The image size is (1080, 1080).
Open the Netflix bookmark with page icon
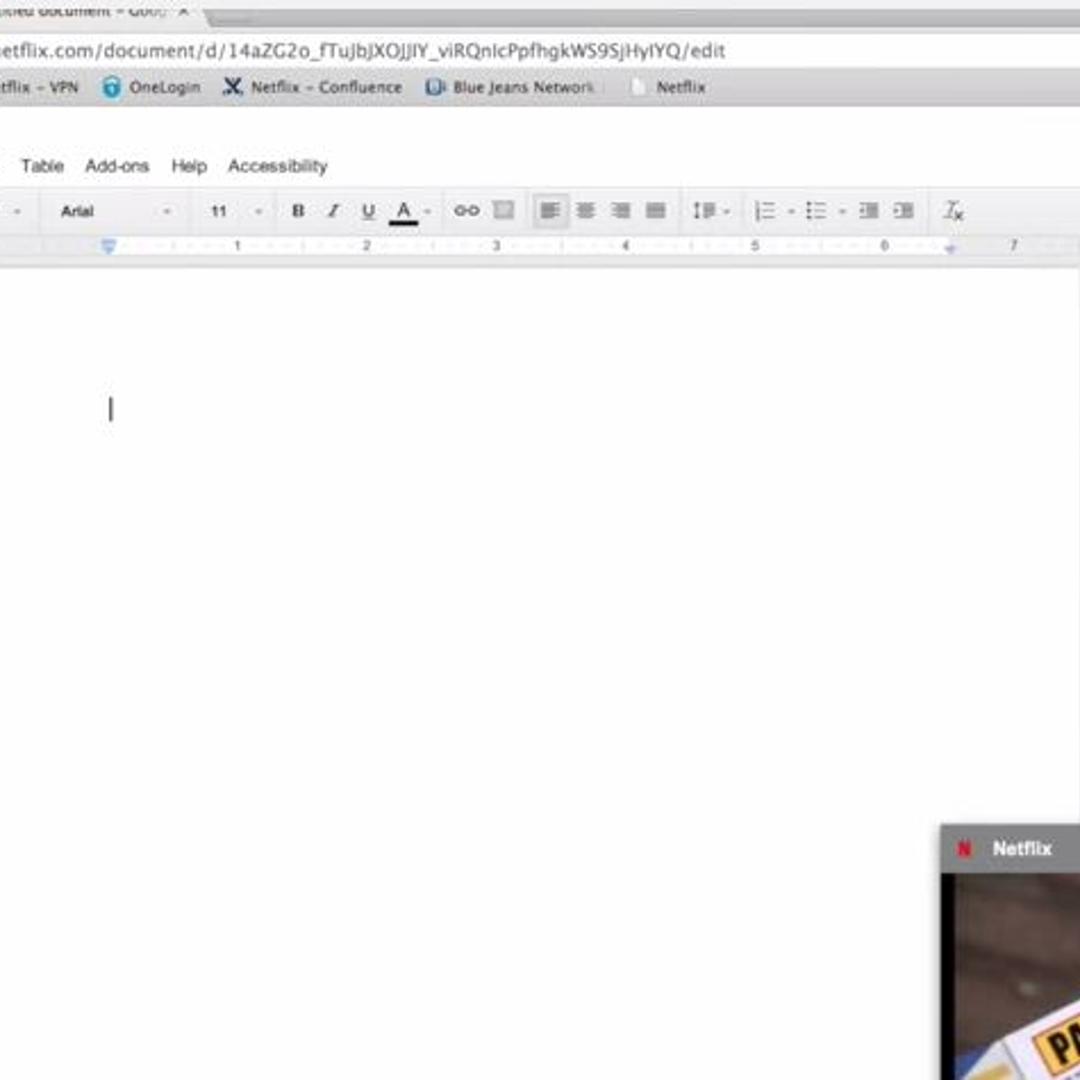tap(667, 87)
